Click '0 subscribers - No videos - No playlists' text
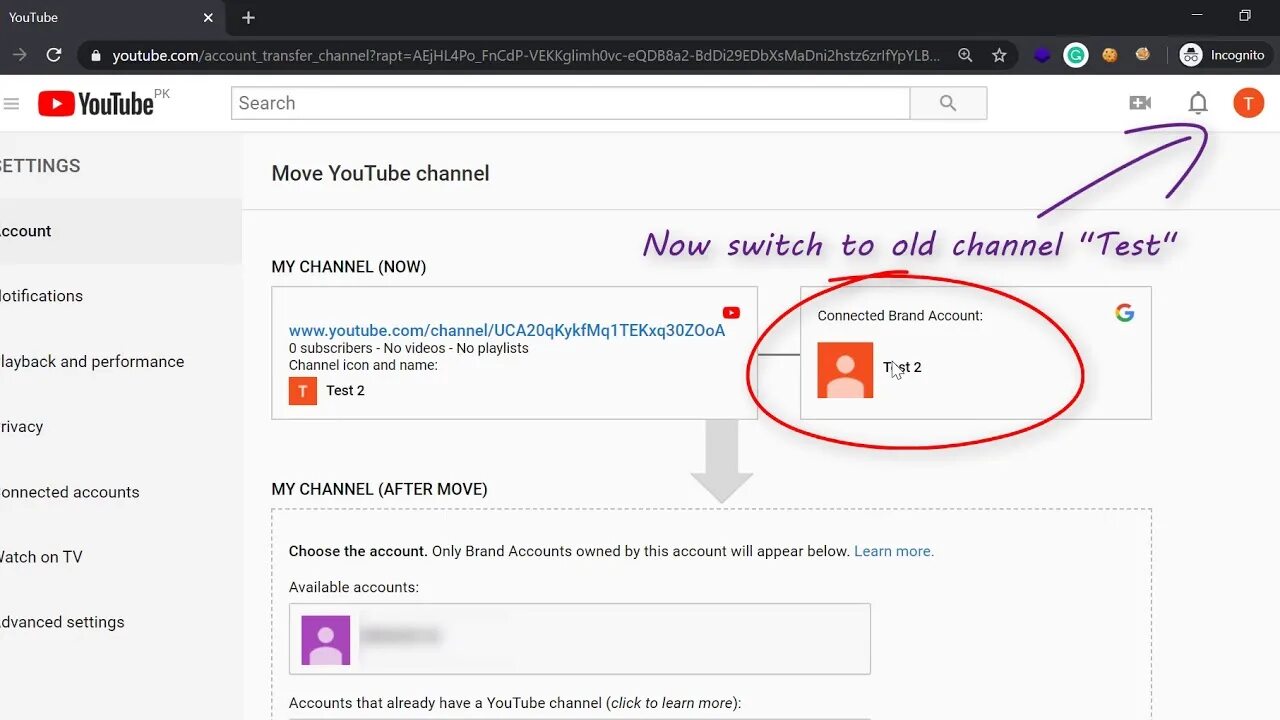The image size is (1280, 720). [x=409, y=348]
